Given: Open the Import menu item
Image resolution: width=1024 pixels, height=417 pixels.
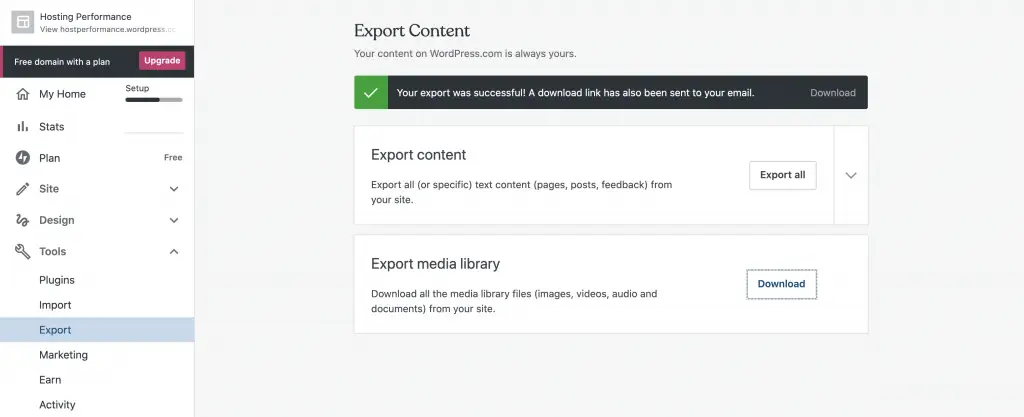Looking at the screenshot, I should click(x=55, y=305).
